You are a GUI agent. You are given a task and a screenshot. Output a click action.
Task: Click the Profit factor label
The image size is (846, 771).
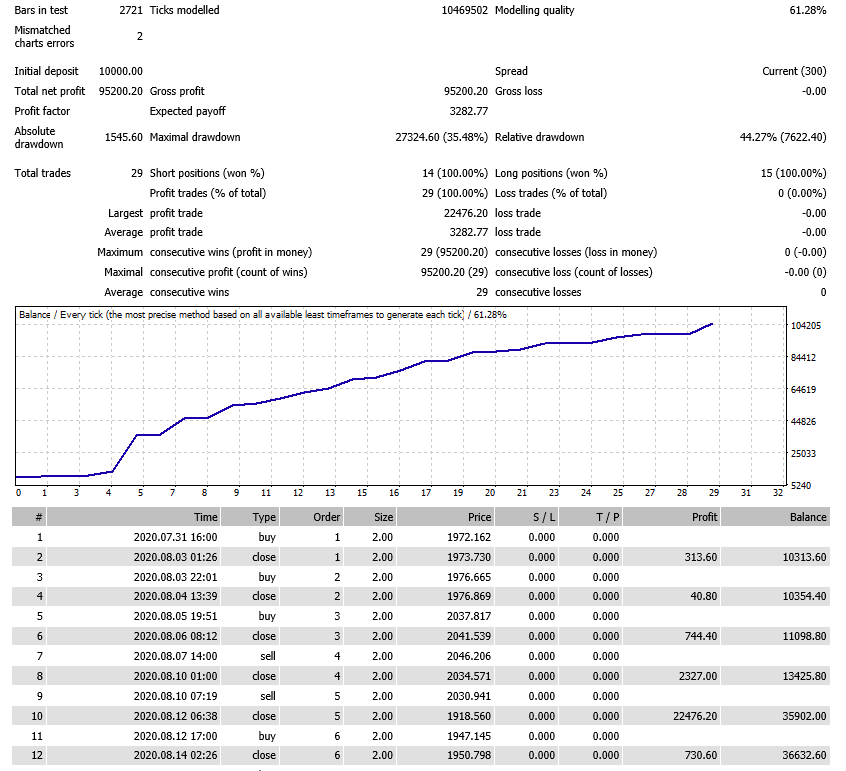coord(42,111)
